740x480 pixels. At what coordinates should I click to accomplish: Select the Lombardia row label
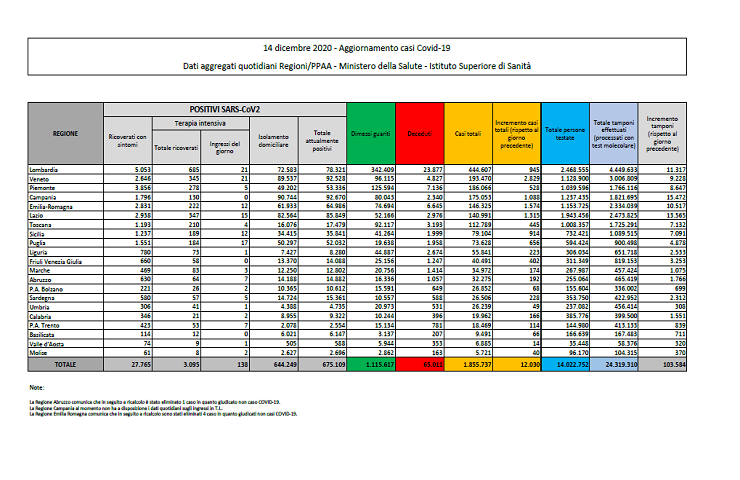(x=45, y=171)
